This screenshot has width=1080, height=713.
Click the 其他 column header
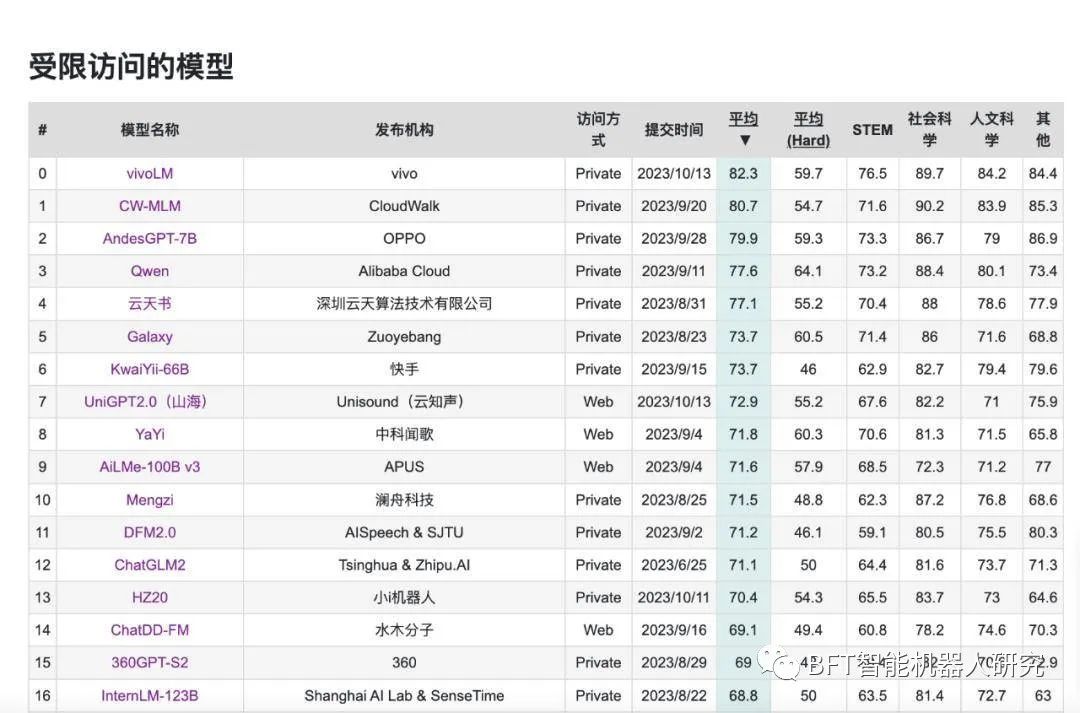tap(1043, 130)
